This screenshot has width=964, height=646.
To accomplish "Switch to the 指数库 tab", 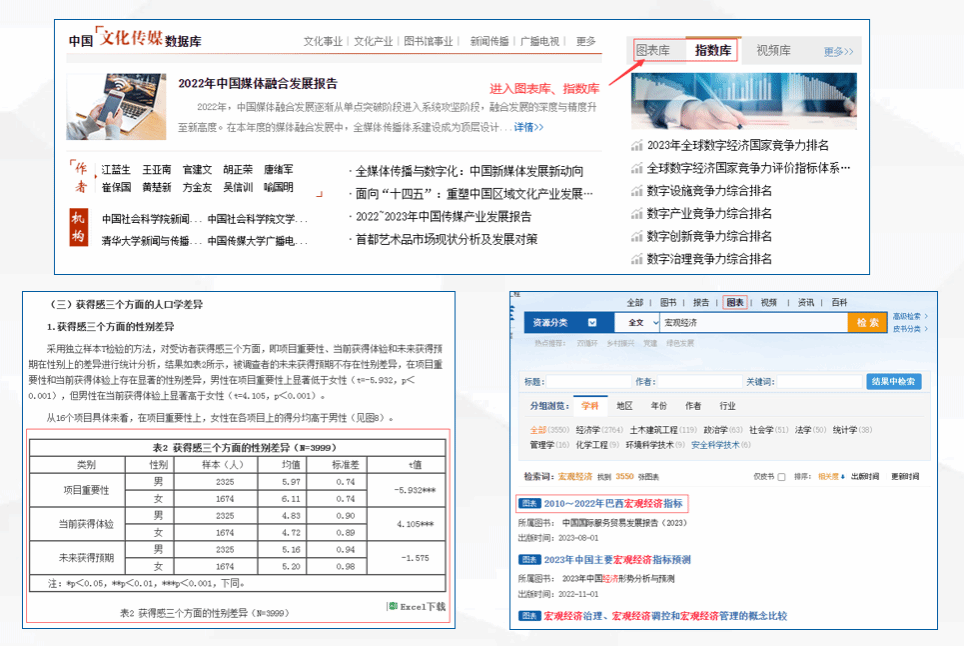I will [x=713, y=51].
